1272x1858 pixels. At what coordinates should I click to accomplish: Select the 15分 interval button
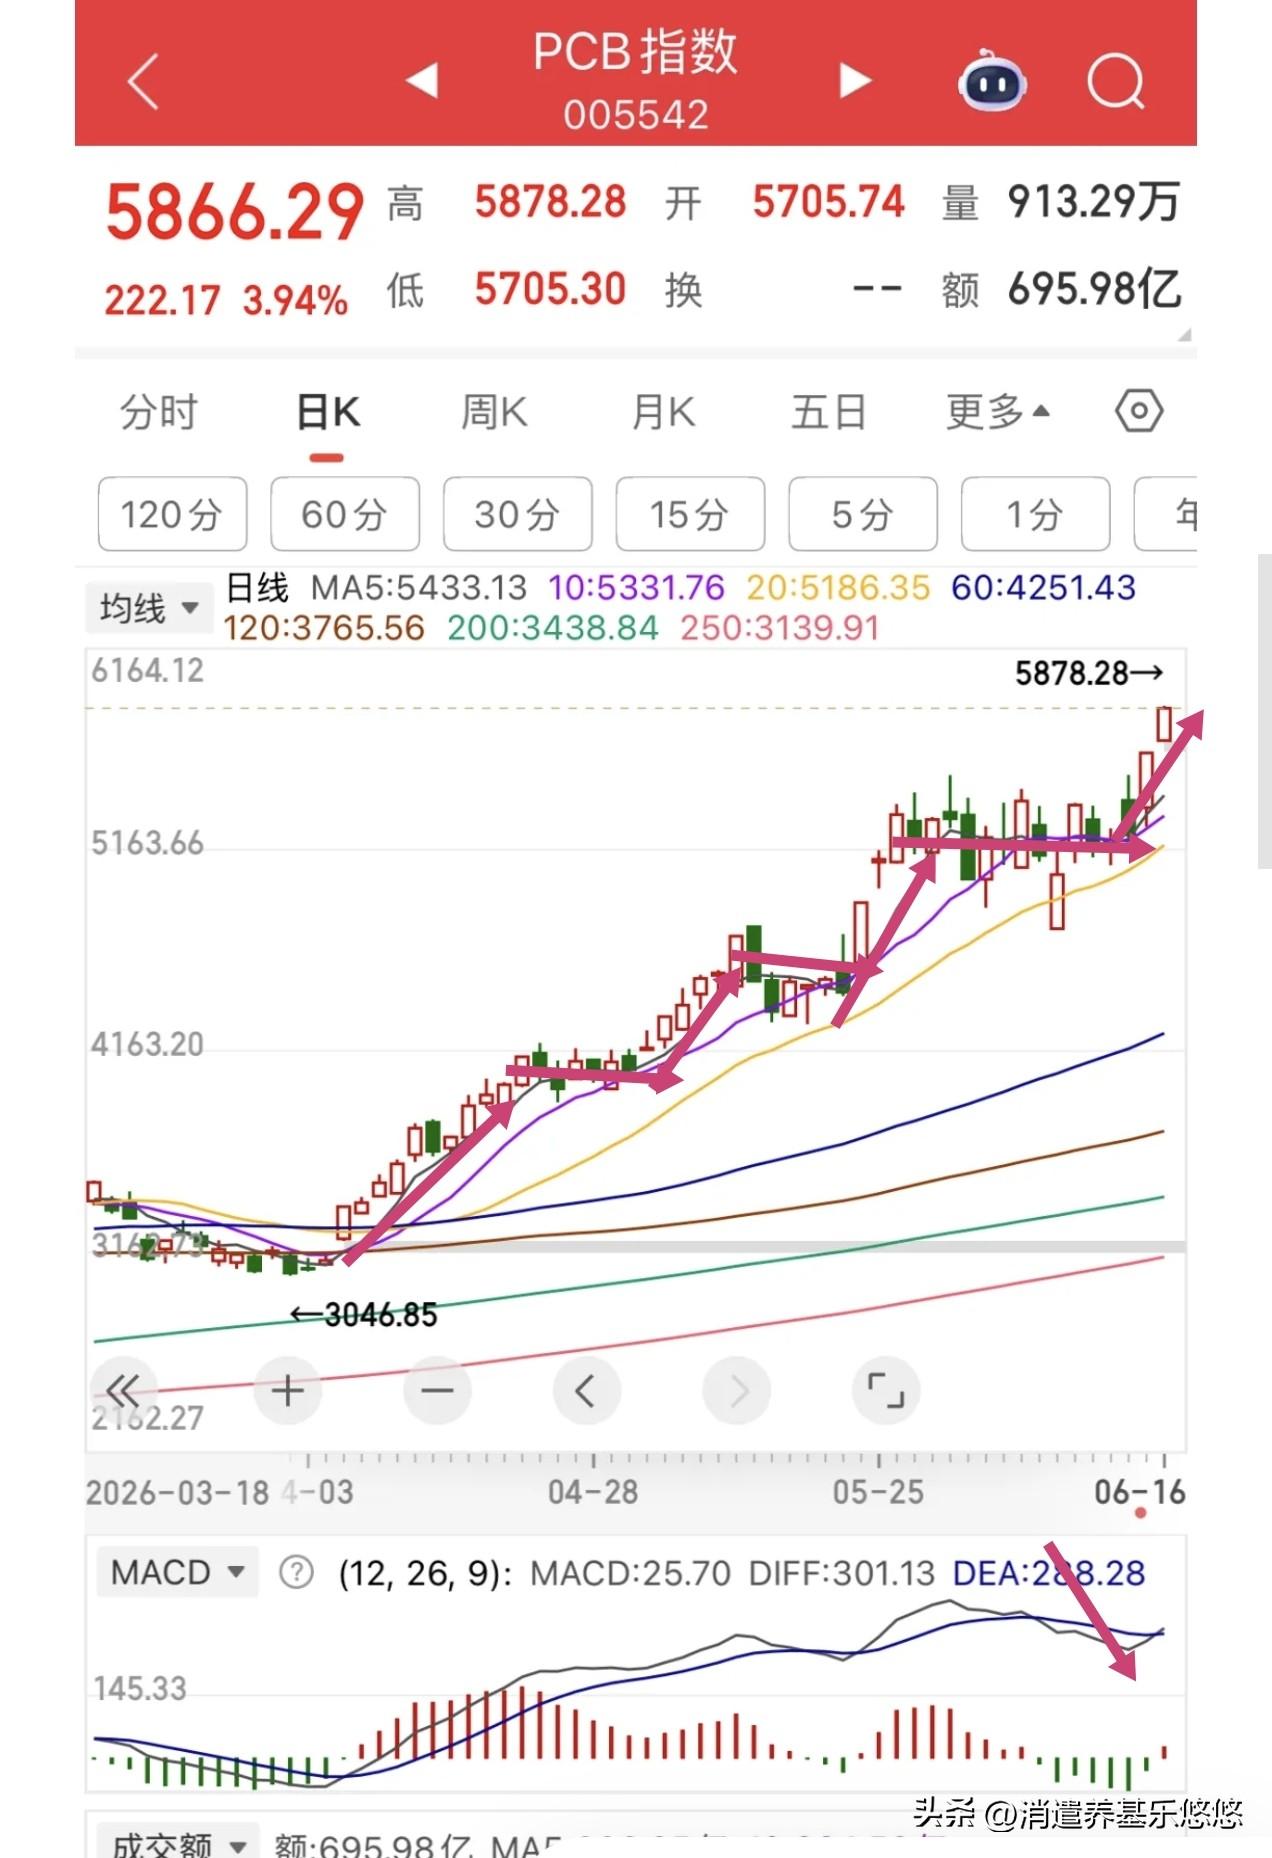coord(690,514)
